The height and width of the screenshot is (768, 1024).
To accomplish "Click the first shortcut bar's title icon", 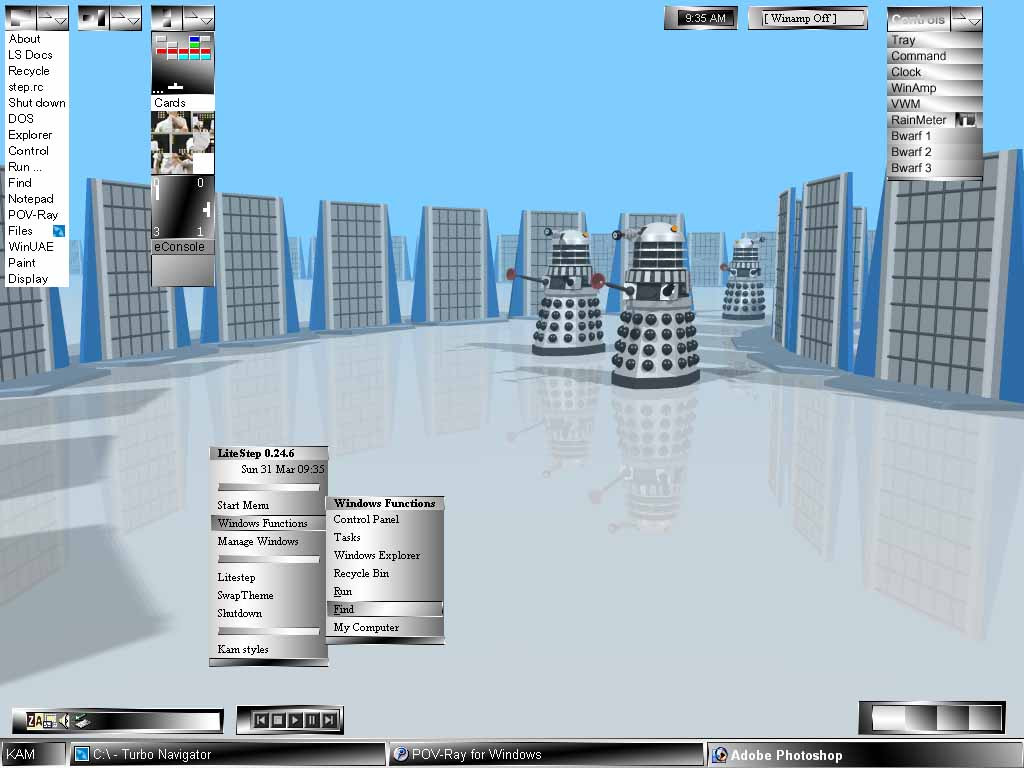I will [x=21, y=18].
